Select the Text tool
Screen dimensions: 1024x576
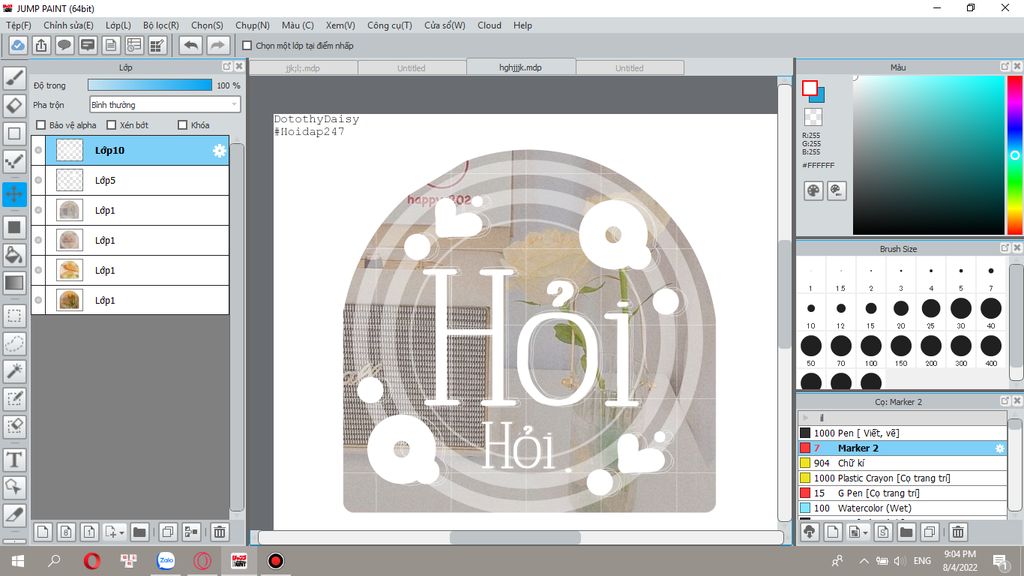(x=14, y=460)
